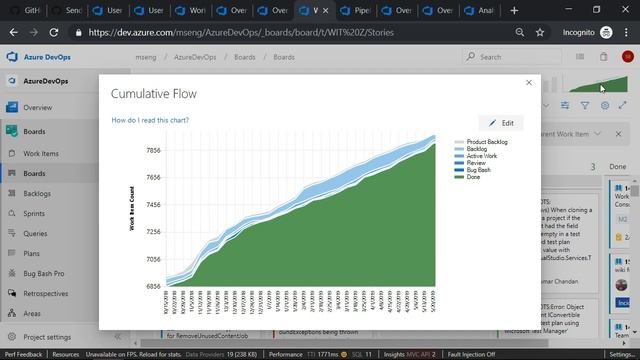Screen dimensions: 640x360
Task: Collapse the sidebar with double-chevron icon
Action: 118,337
